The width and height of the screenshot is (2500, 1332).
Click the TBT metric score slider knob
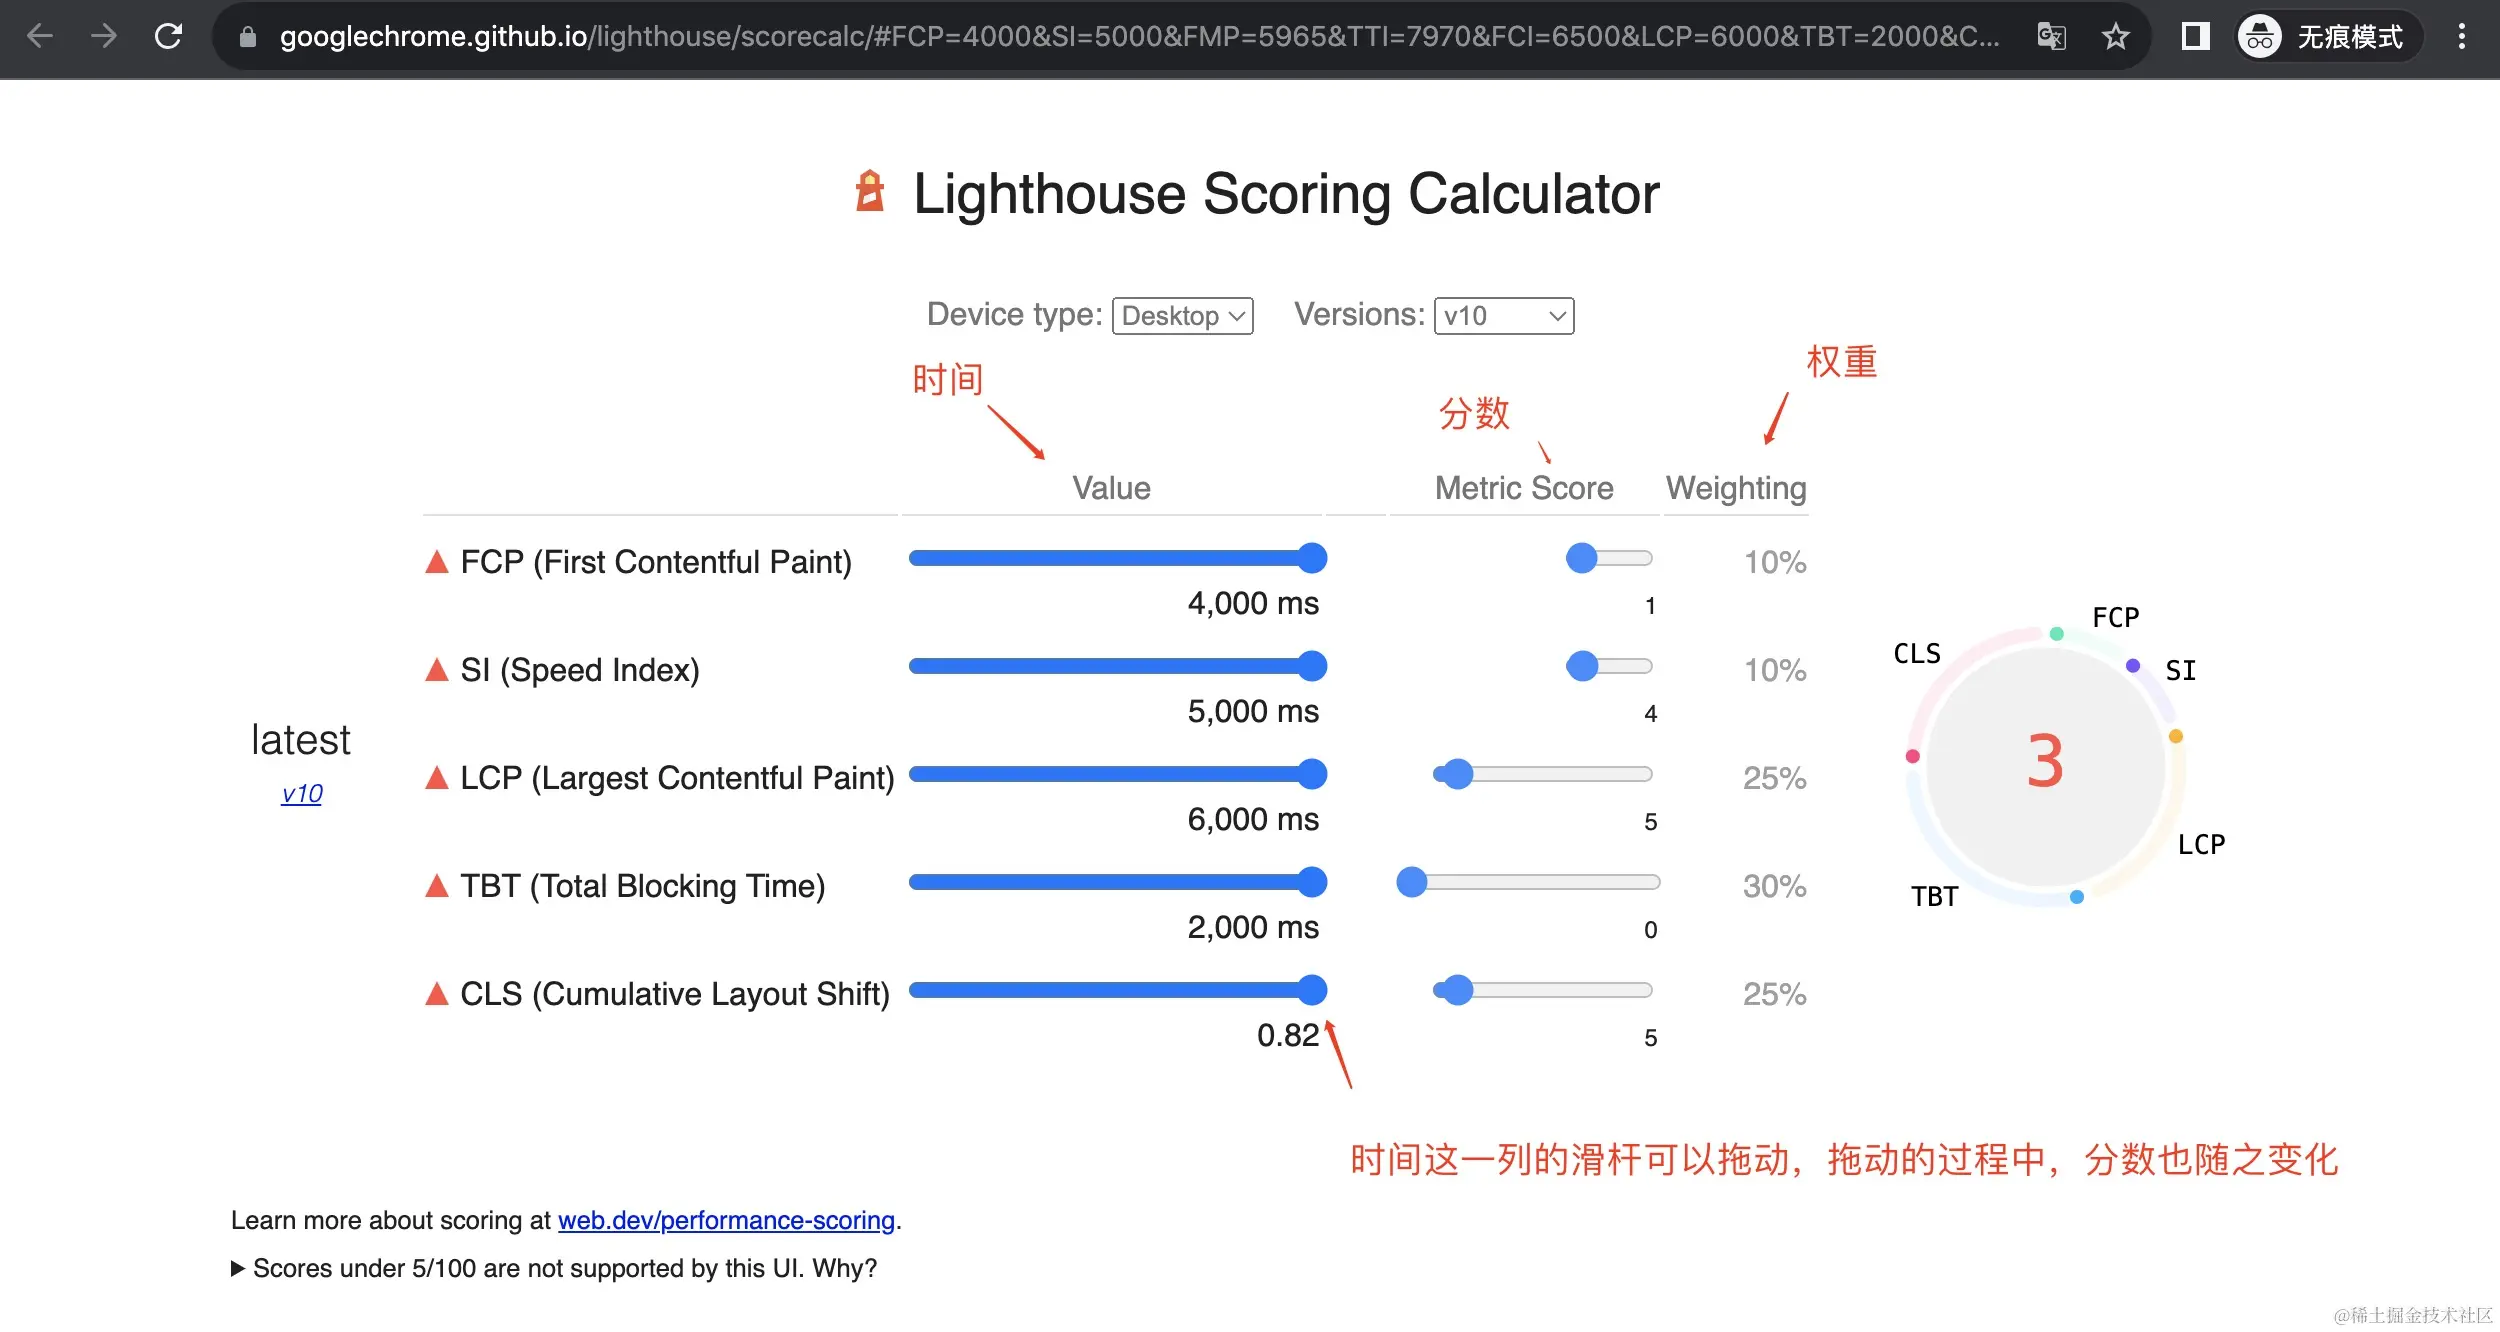coord(1412,882)
